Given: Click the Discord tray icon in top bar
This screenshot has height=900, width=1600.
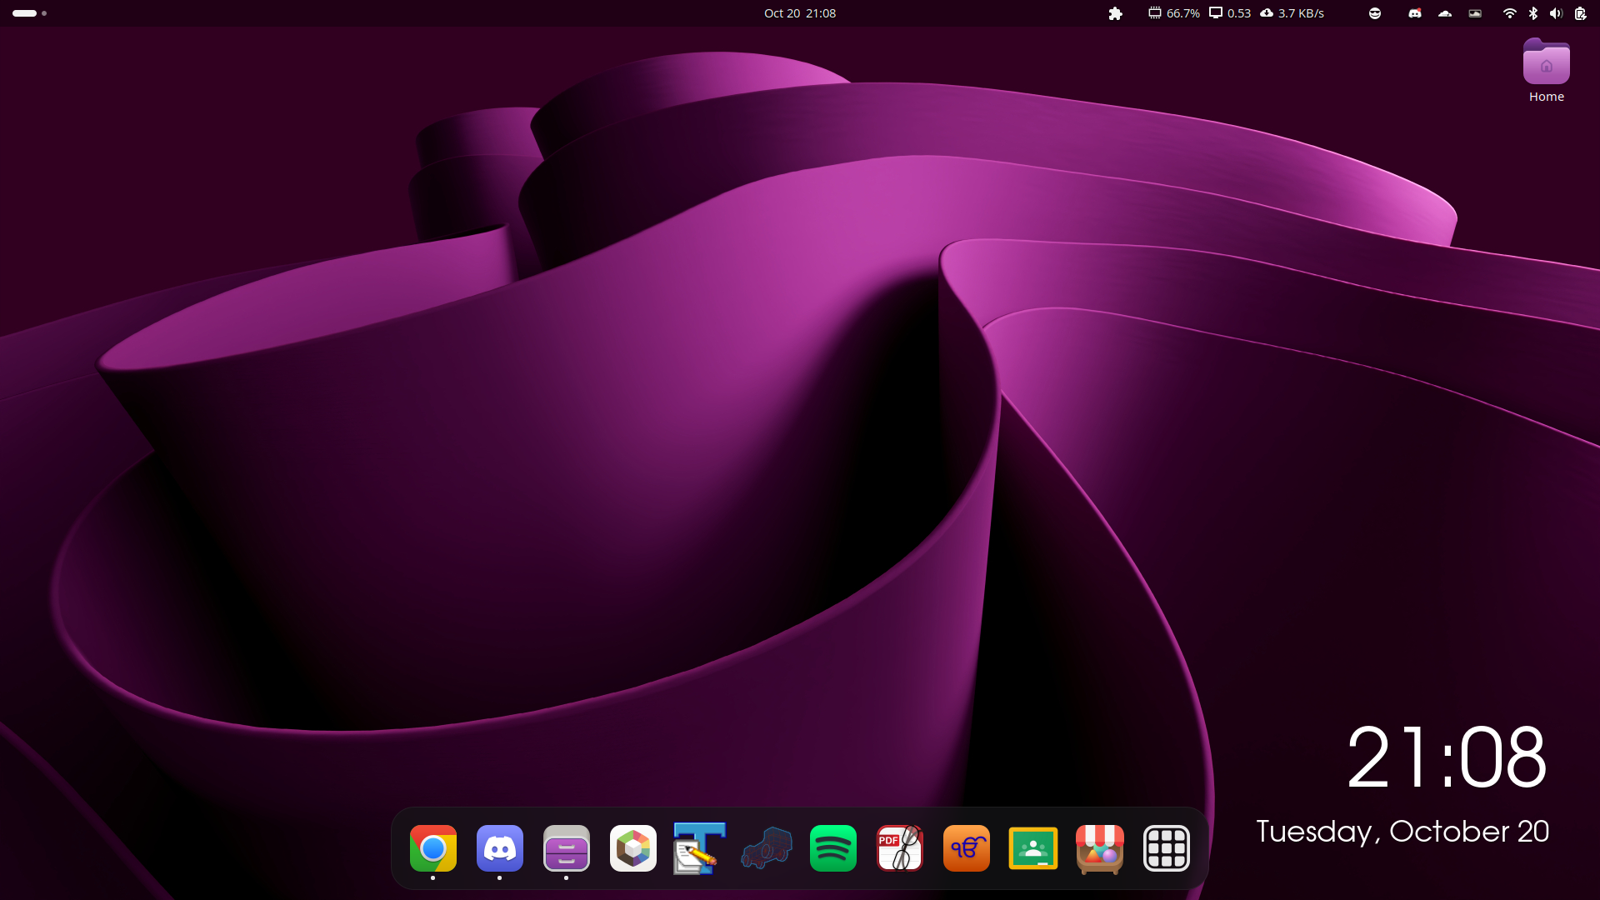Looking at the screenshot, I should click(1414, 13).
